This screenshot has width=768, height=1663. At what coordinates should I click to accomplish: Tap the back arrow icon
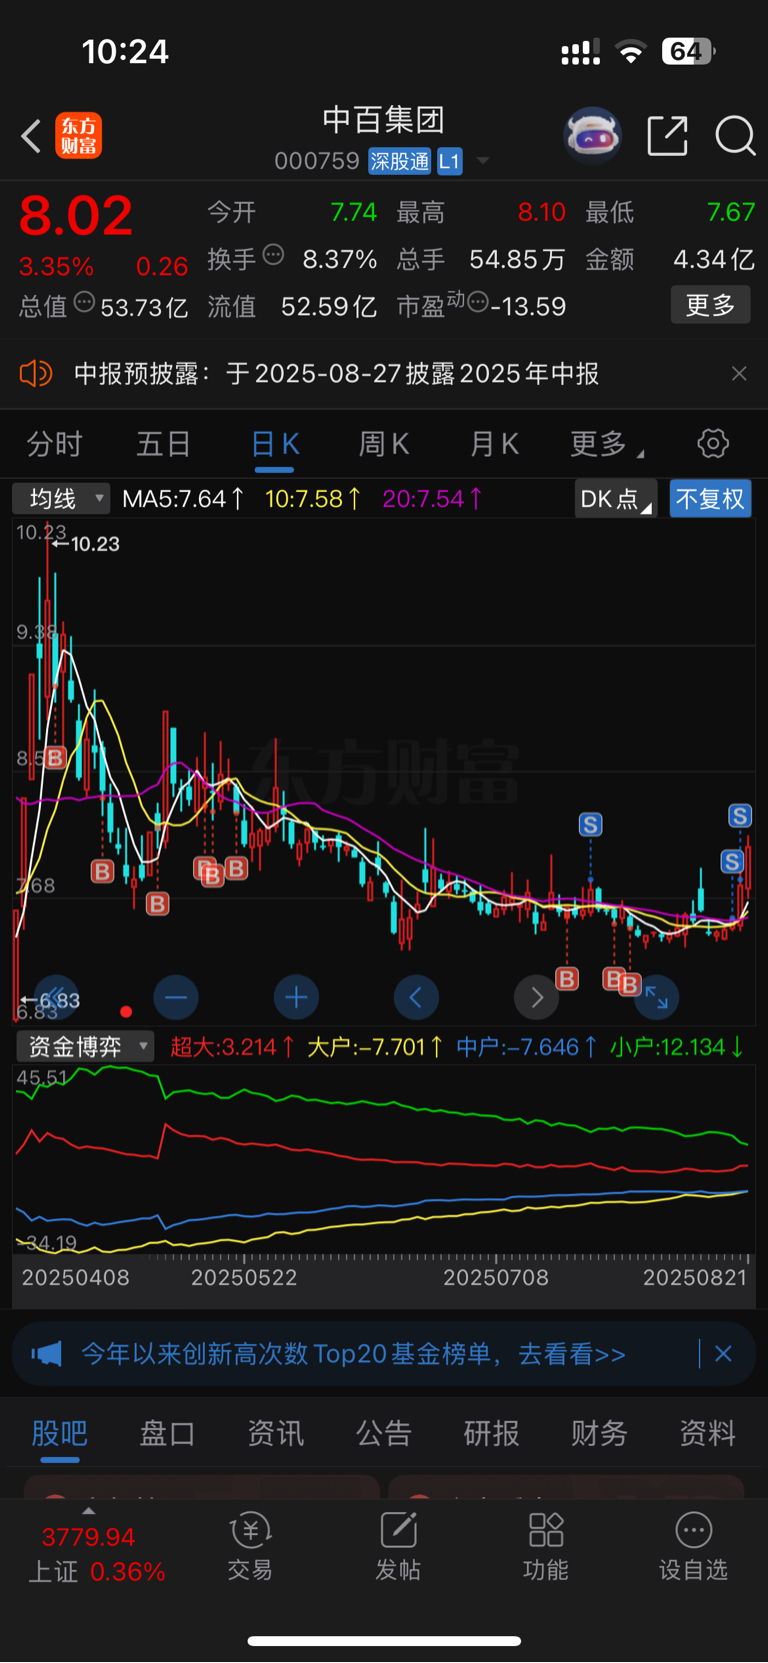(x=31, y=136)
